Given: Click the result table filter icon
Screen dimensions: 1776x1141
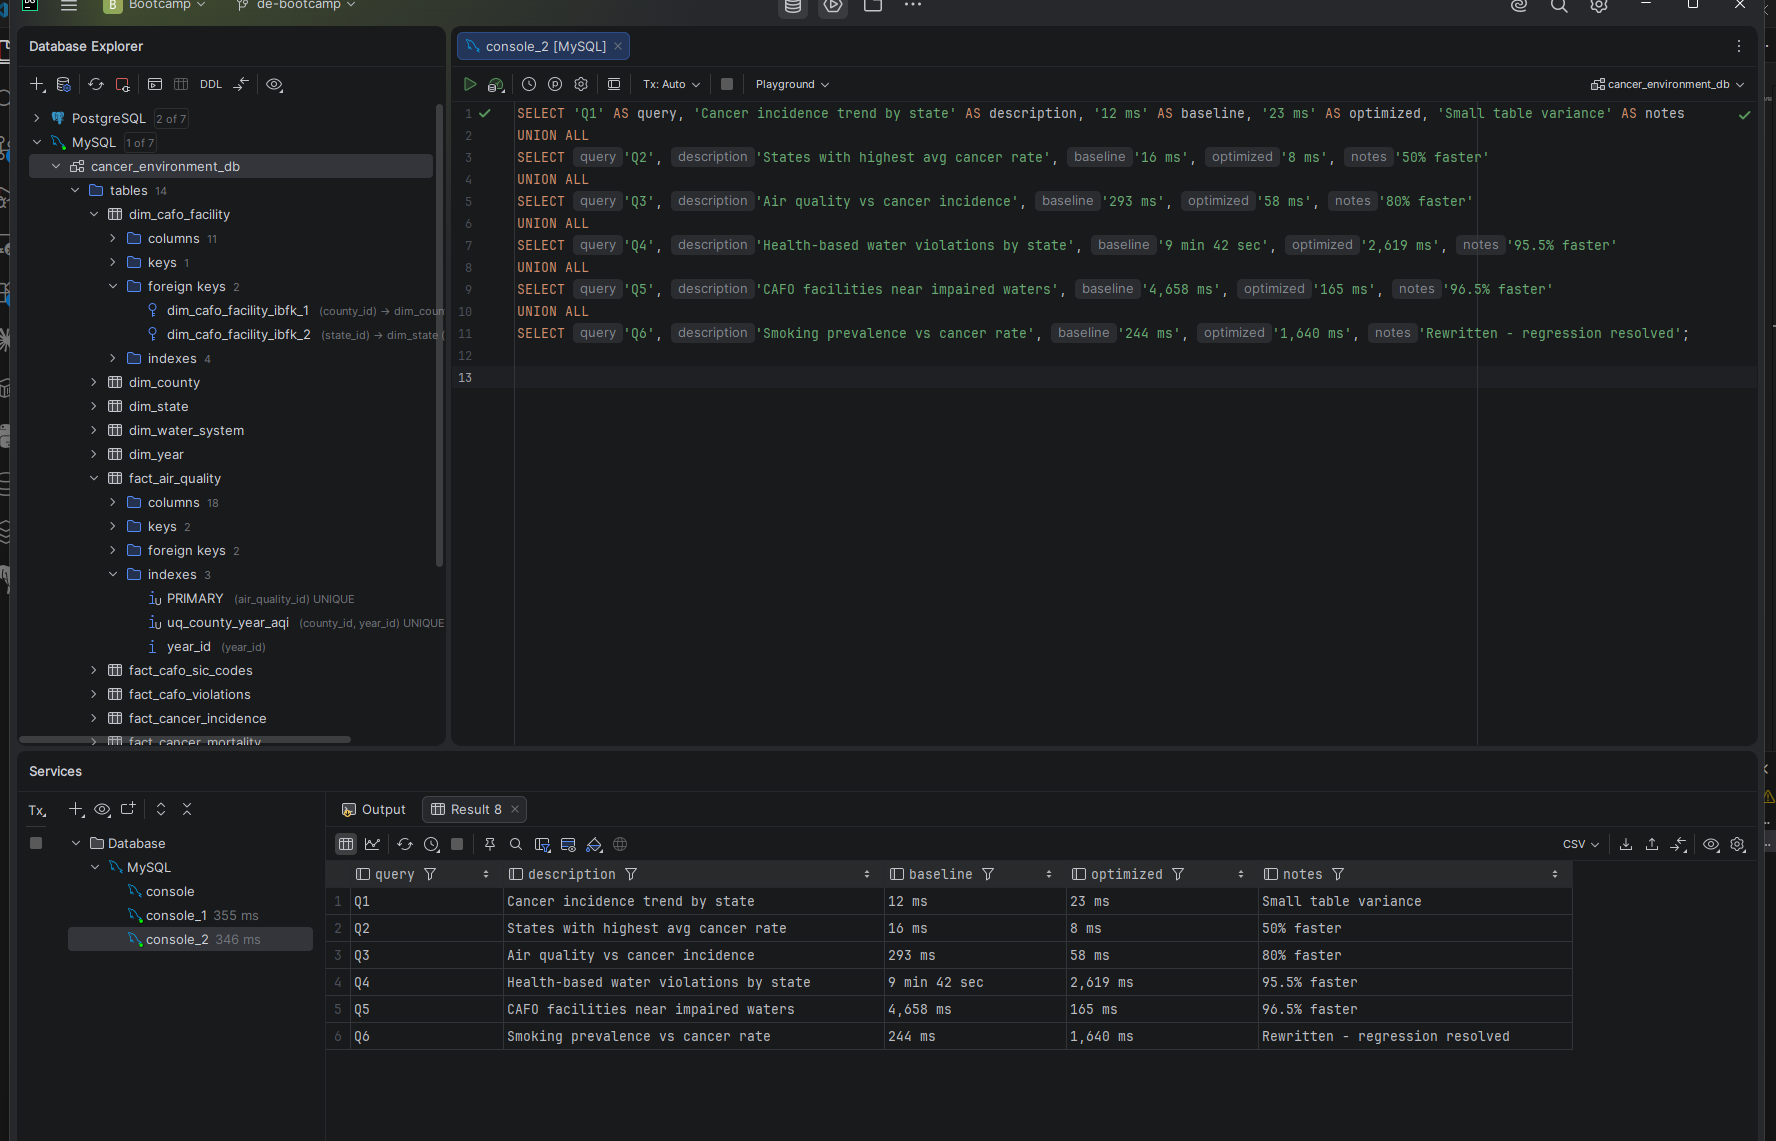Looking at the screenshot, I should (x=543, y=844).
